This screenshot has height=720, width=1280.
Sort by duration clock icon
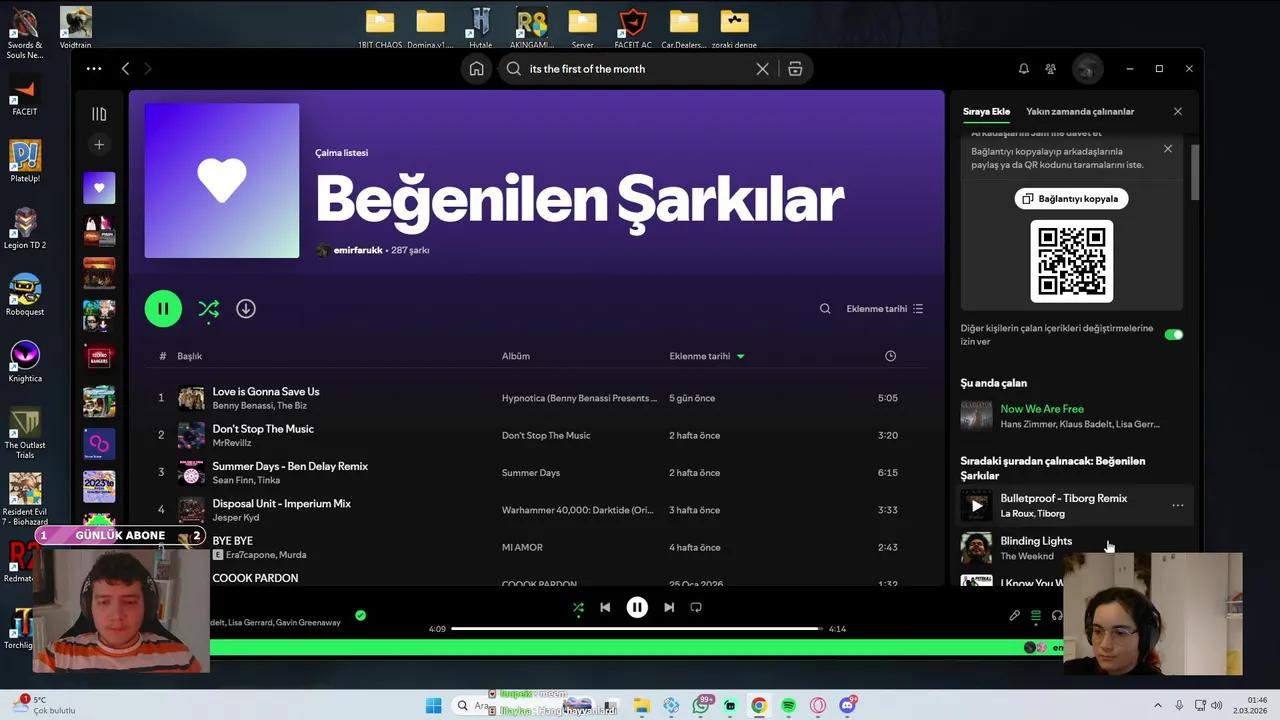tap(890, 356)
